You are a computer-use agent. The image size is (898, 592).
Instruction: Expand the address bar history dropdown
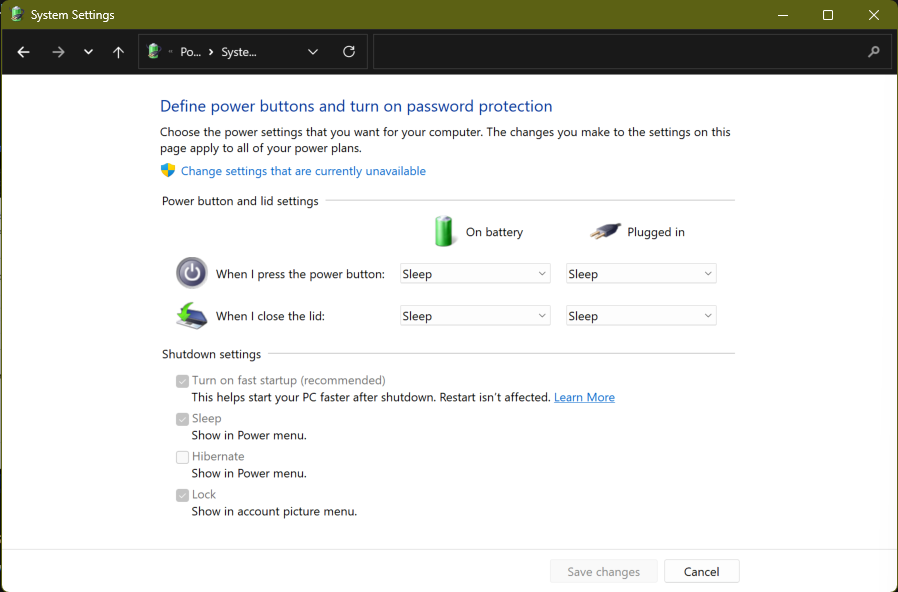click(313, 52)
